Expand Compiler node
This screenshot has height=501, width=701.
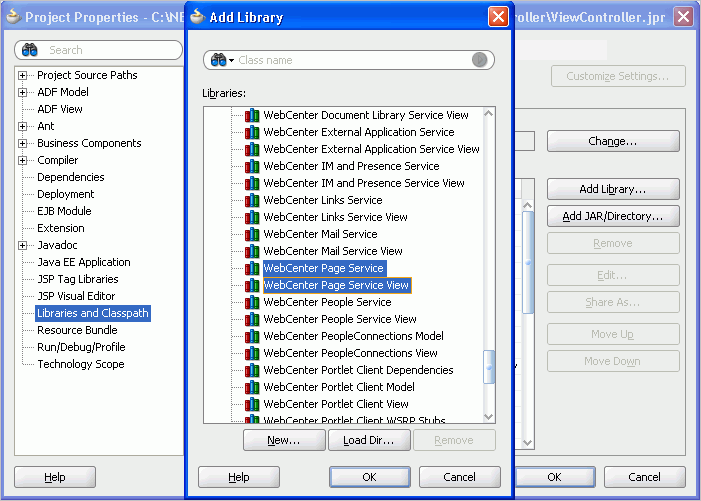[22, 160]
